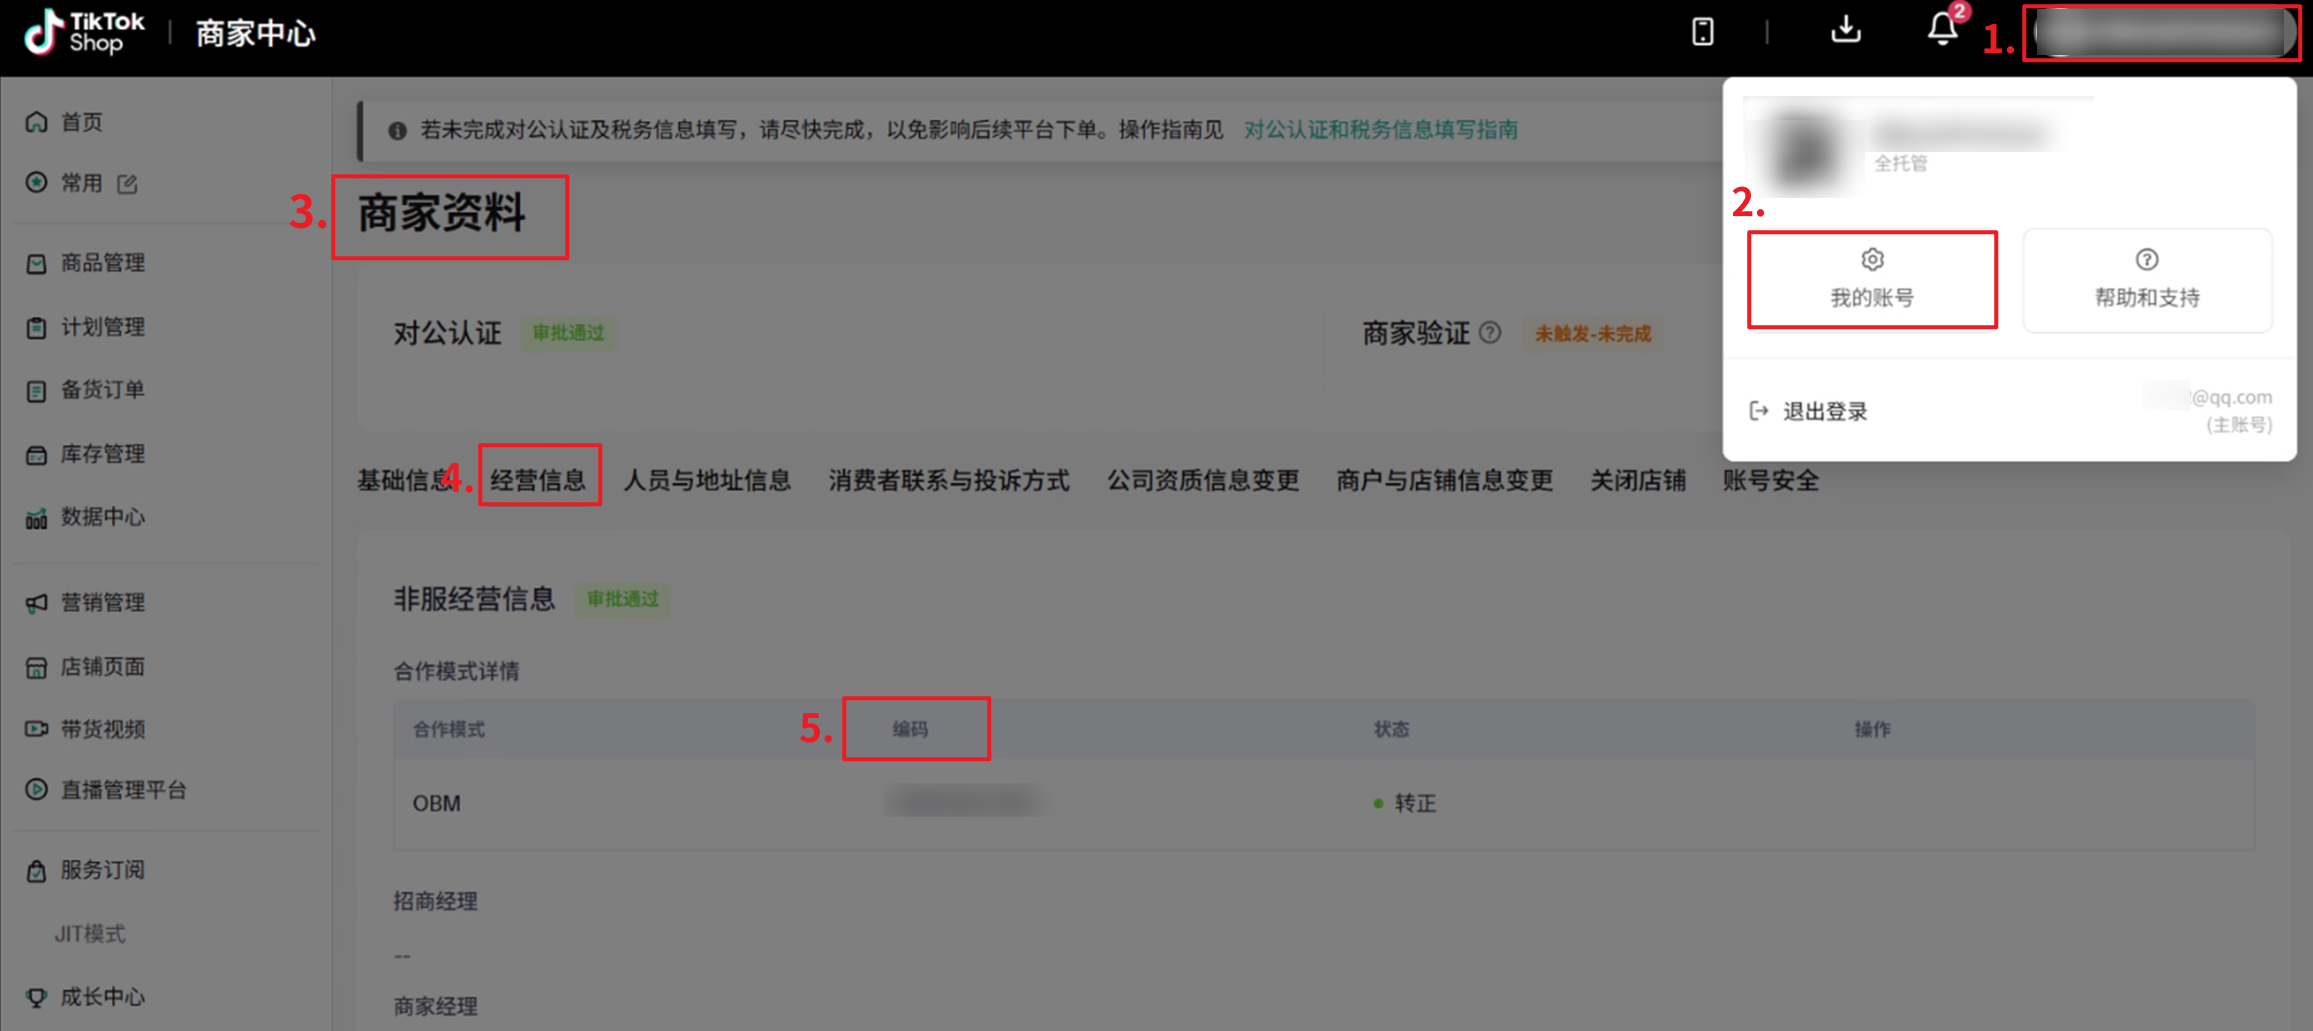Select the 常用 sidebar icon

[37, 182]
